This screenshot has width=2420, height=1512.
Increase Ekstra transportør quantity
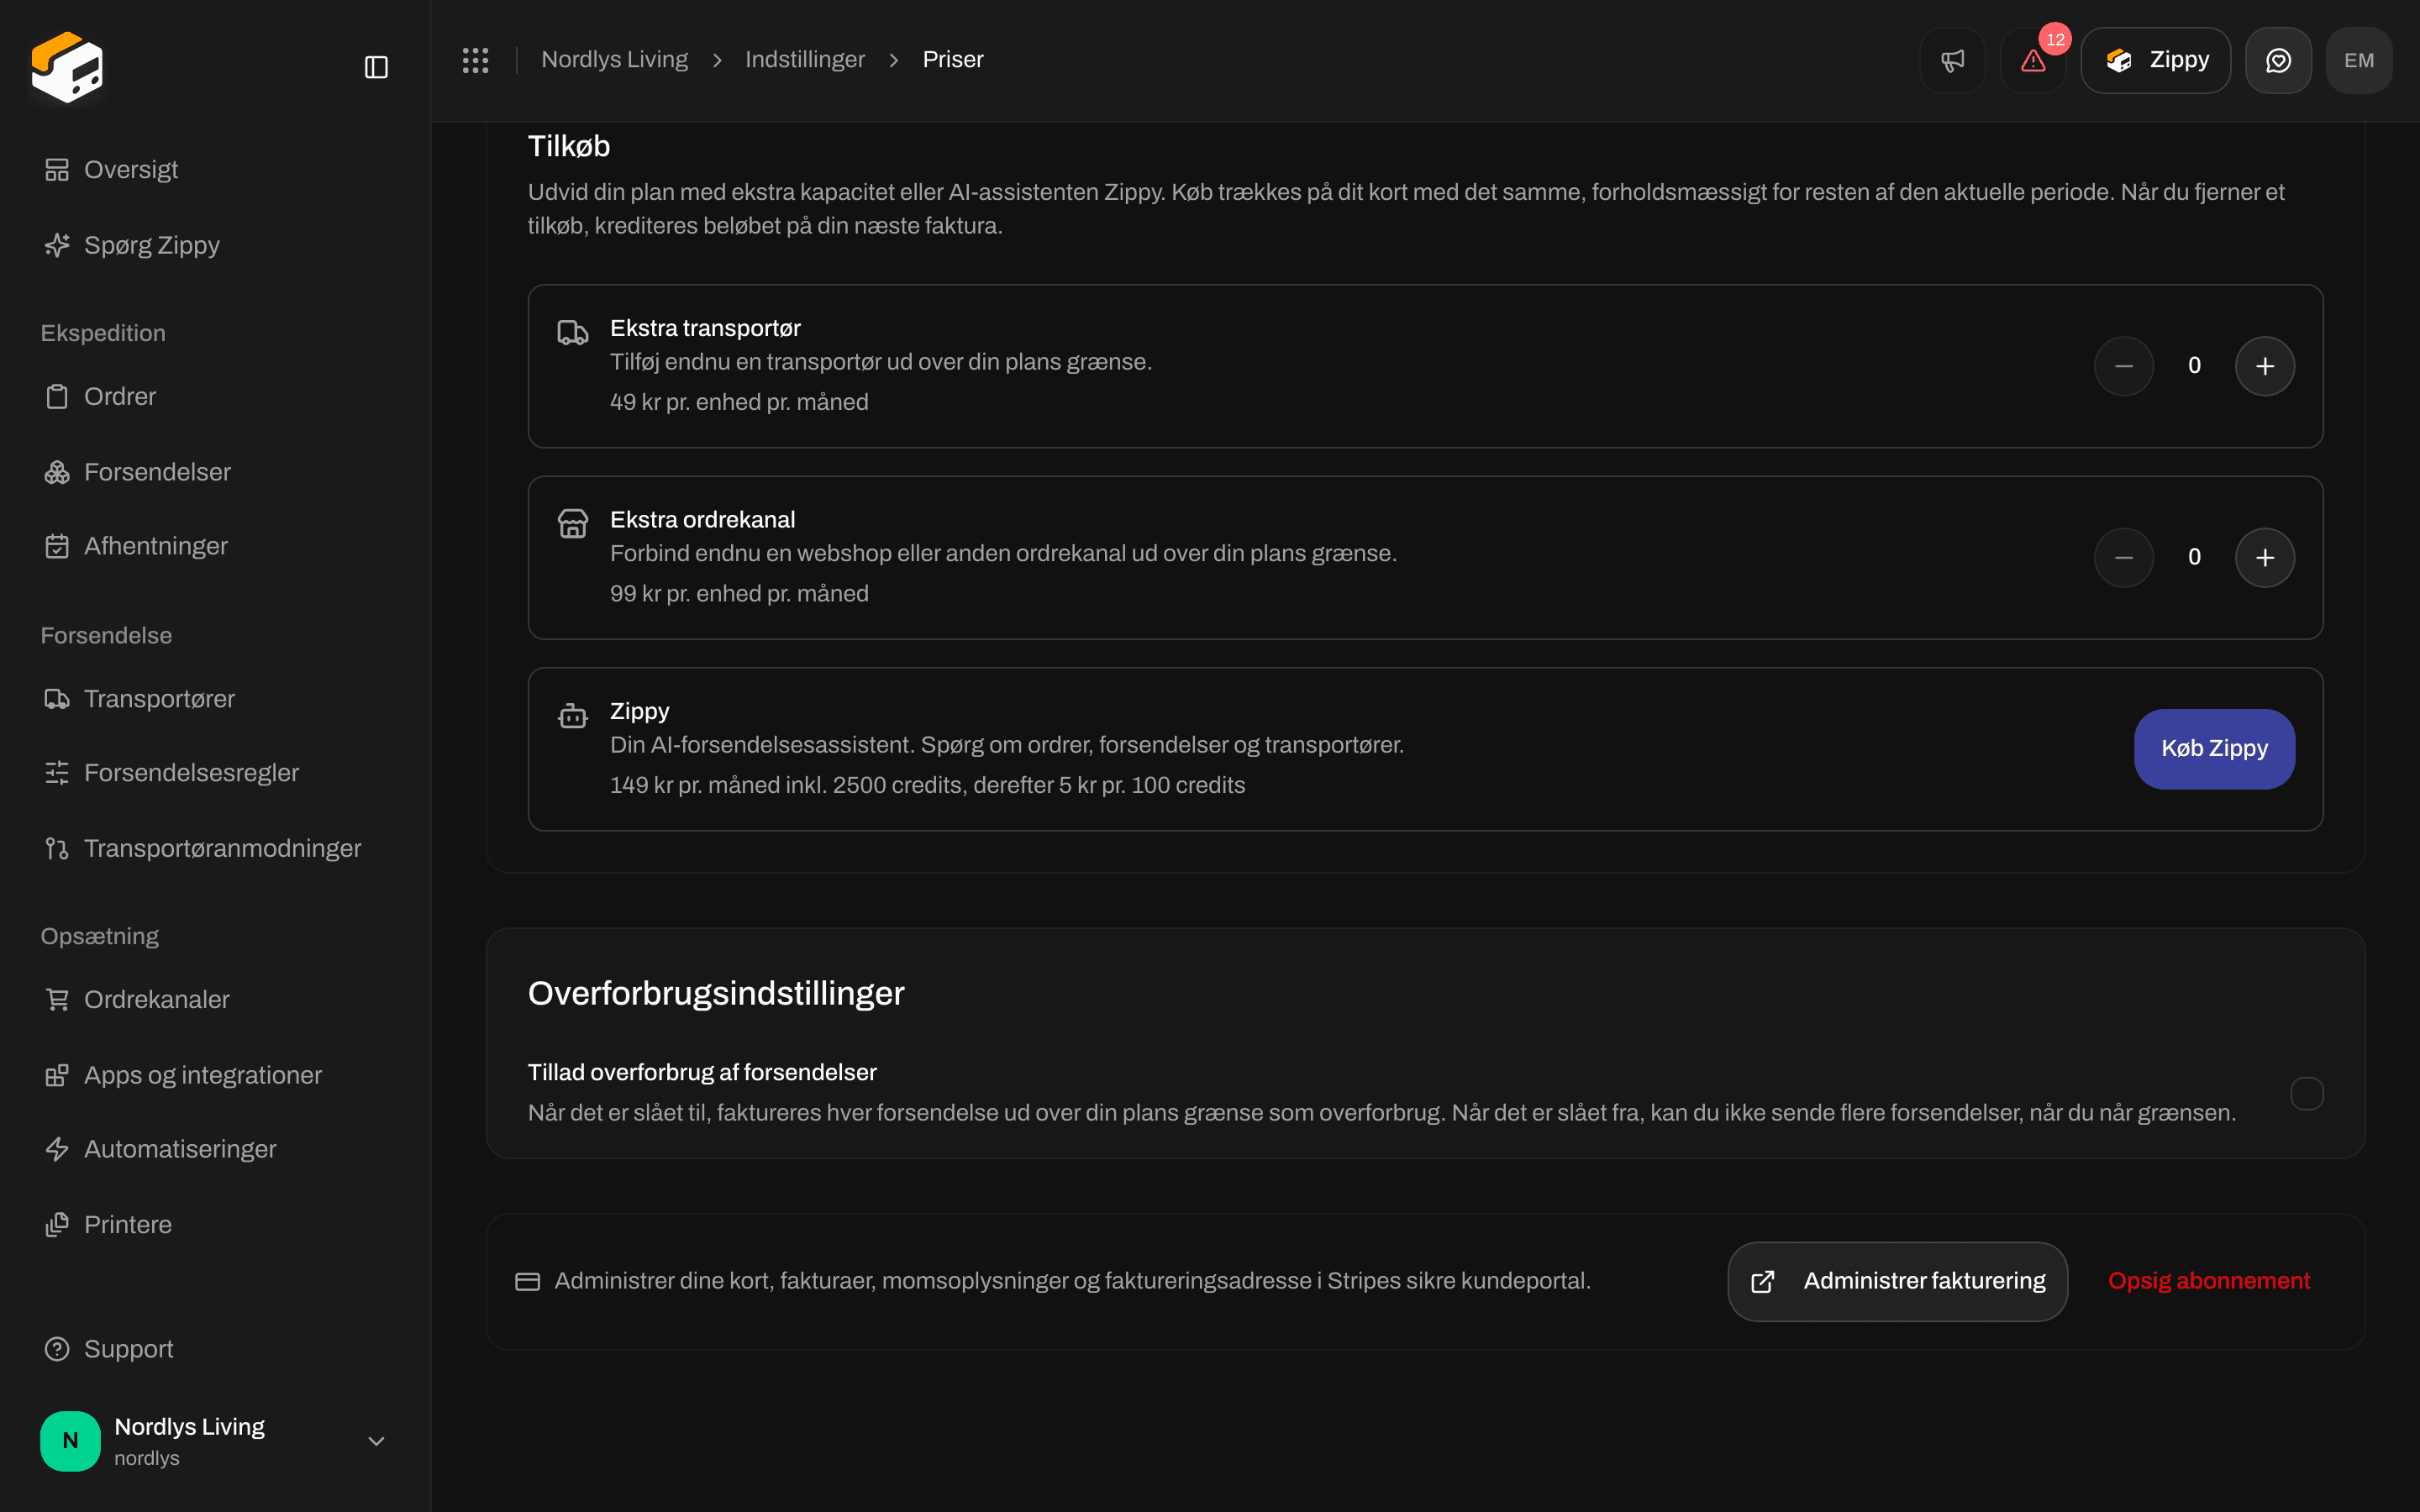click(x=2264, y=366)
